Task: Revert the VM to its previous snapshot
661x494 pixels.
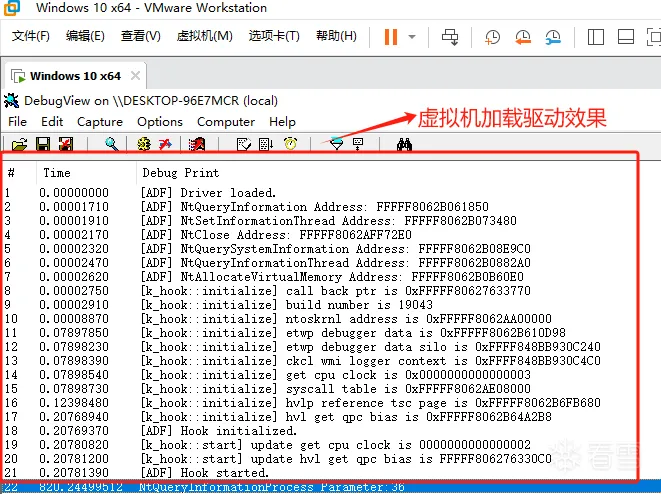Action: pyautogui.click(x=523, y=37)
